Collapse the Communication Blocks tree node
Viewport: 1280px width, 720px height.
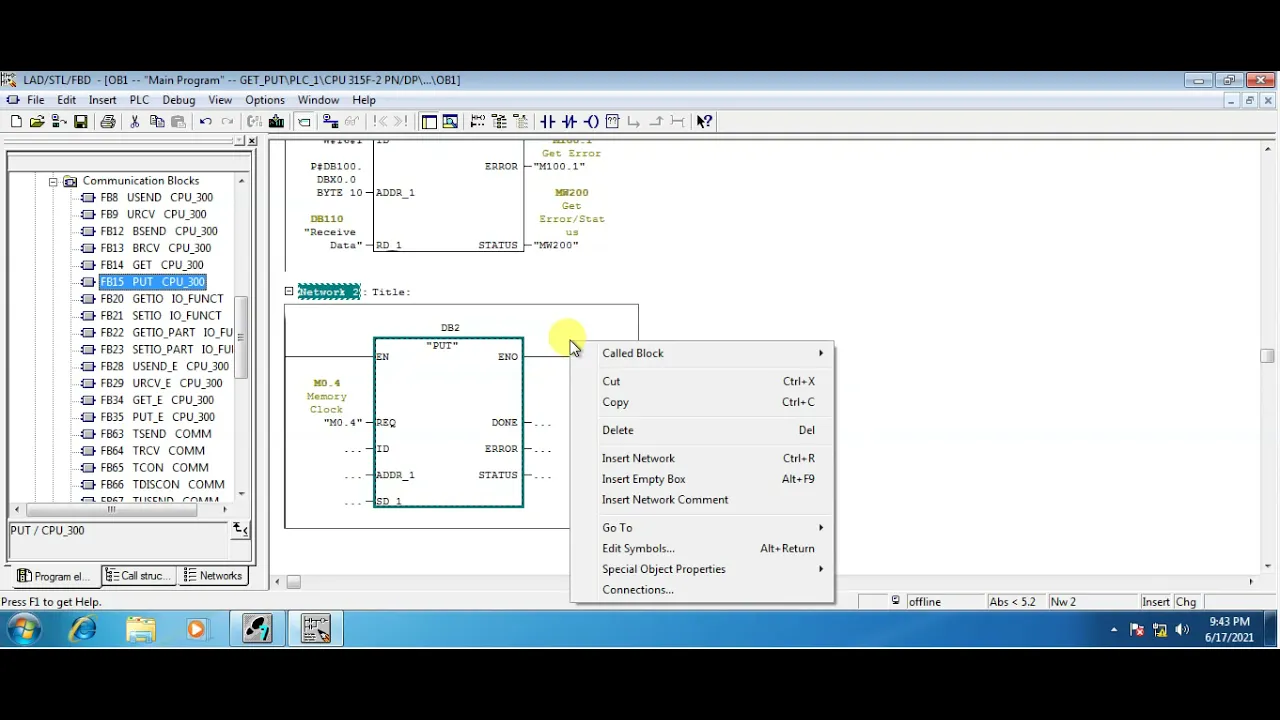52,181
